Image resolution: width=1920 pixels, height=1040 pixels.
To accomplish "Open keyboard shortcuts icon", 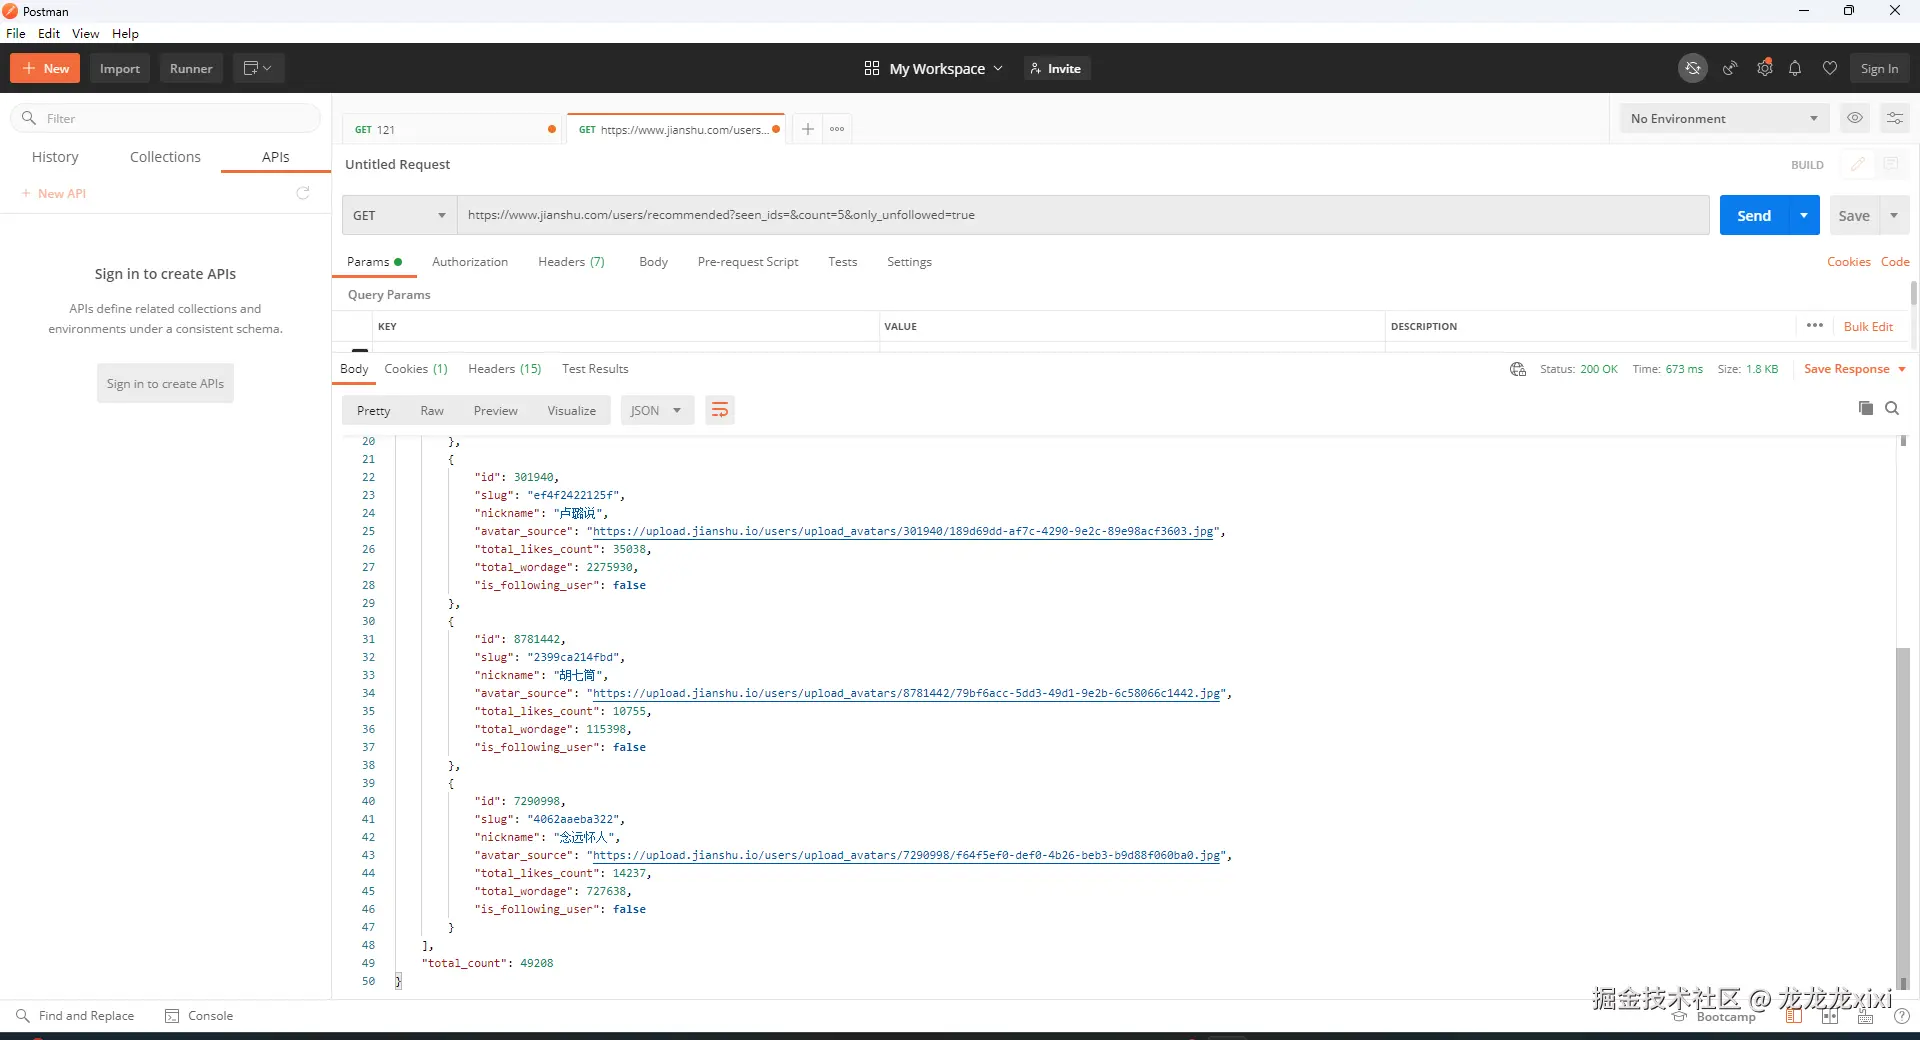I will coord(1866,1017).
